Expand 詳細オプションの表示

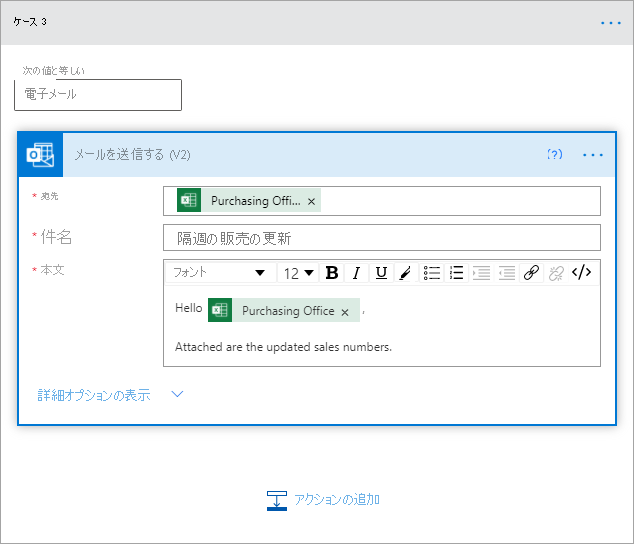pos(94,395)
